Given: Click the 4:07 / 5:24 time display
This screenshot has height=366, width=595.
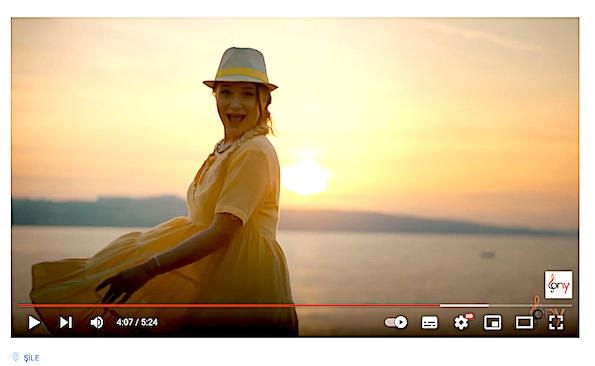Looking at the screenshot, I should tap(137, 322).
